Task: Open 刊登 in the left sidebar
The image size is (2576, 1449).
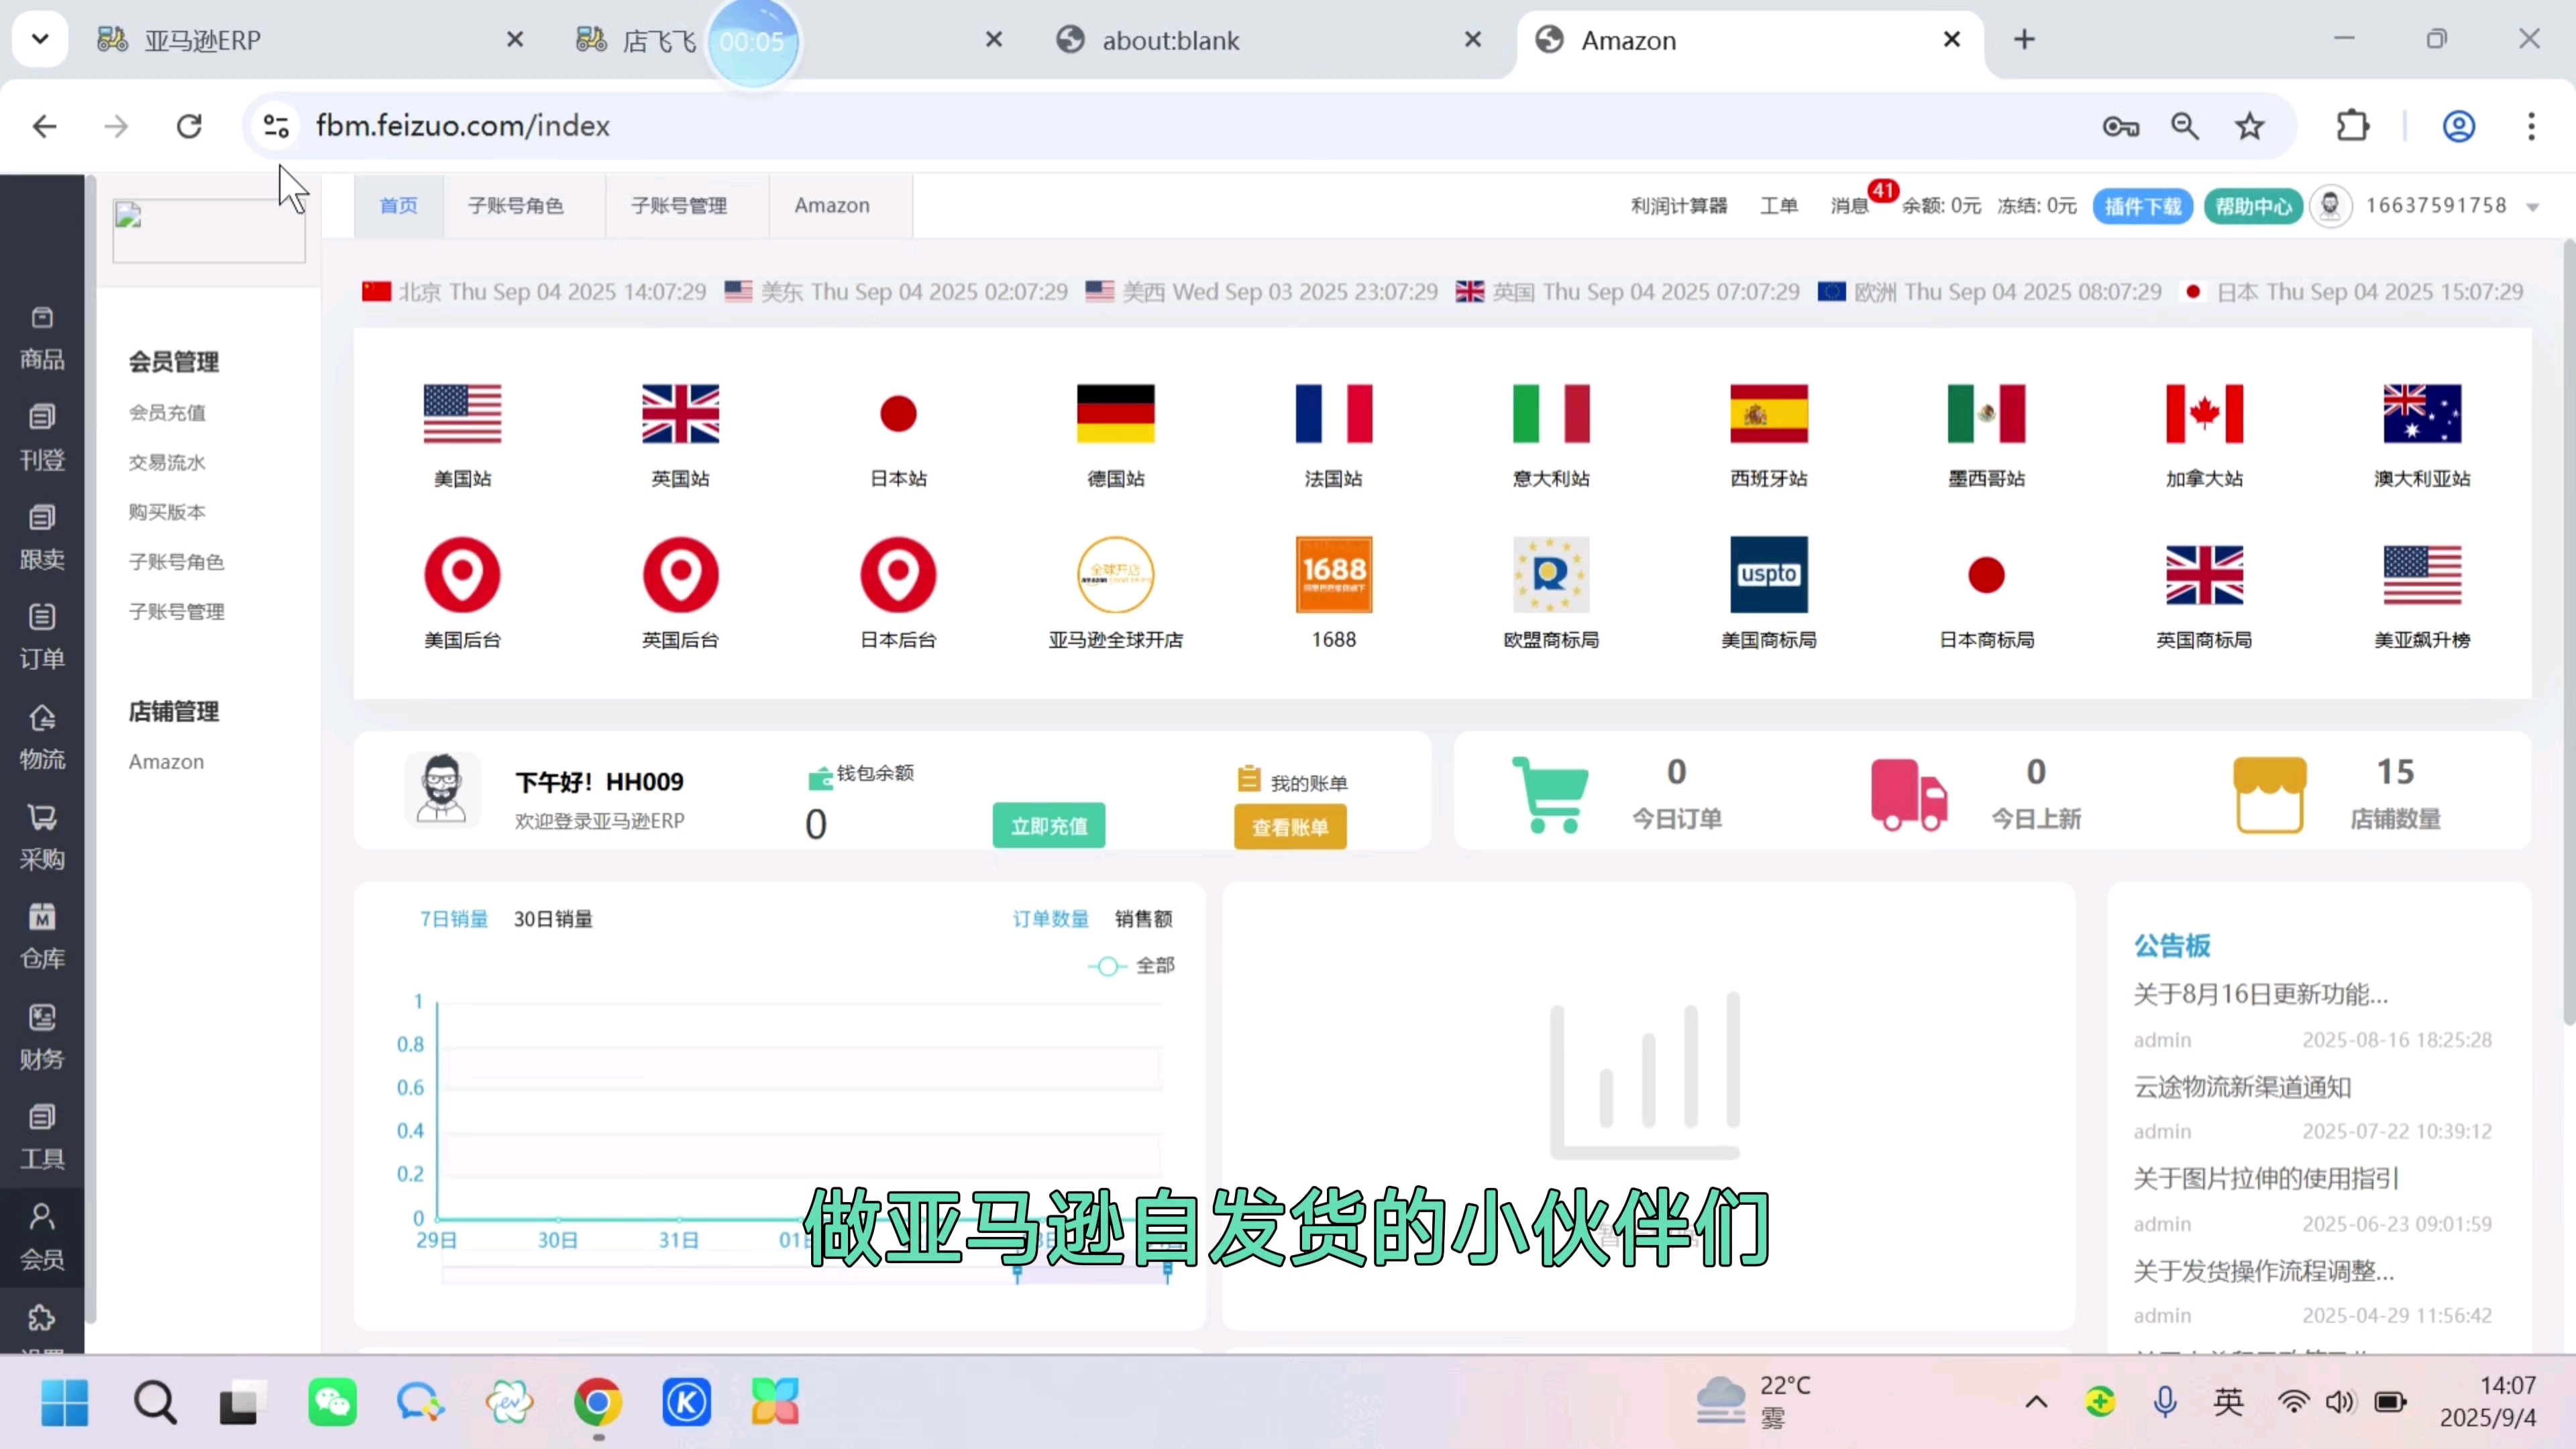Action: point(42,439)
